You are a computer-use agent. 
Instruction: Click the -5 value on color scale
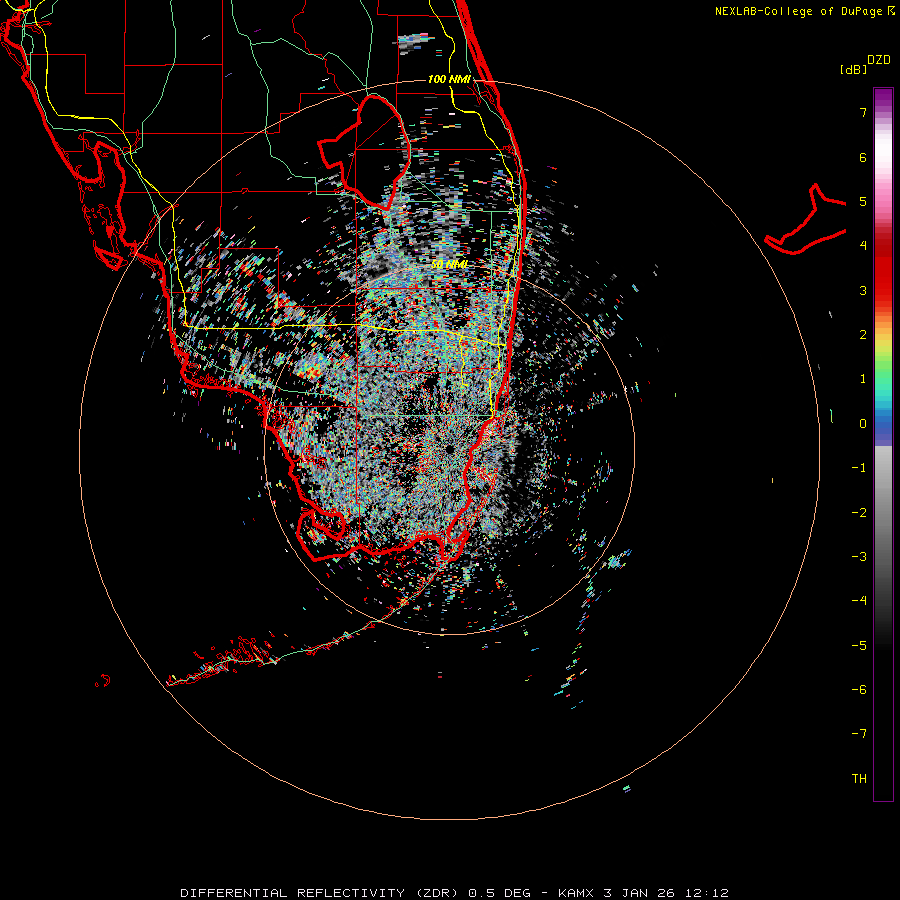859,645
